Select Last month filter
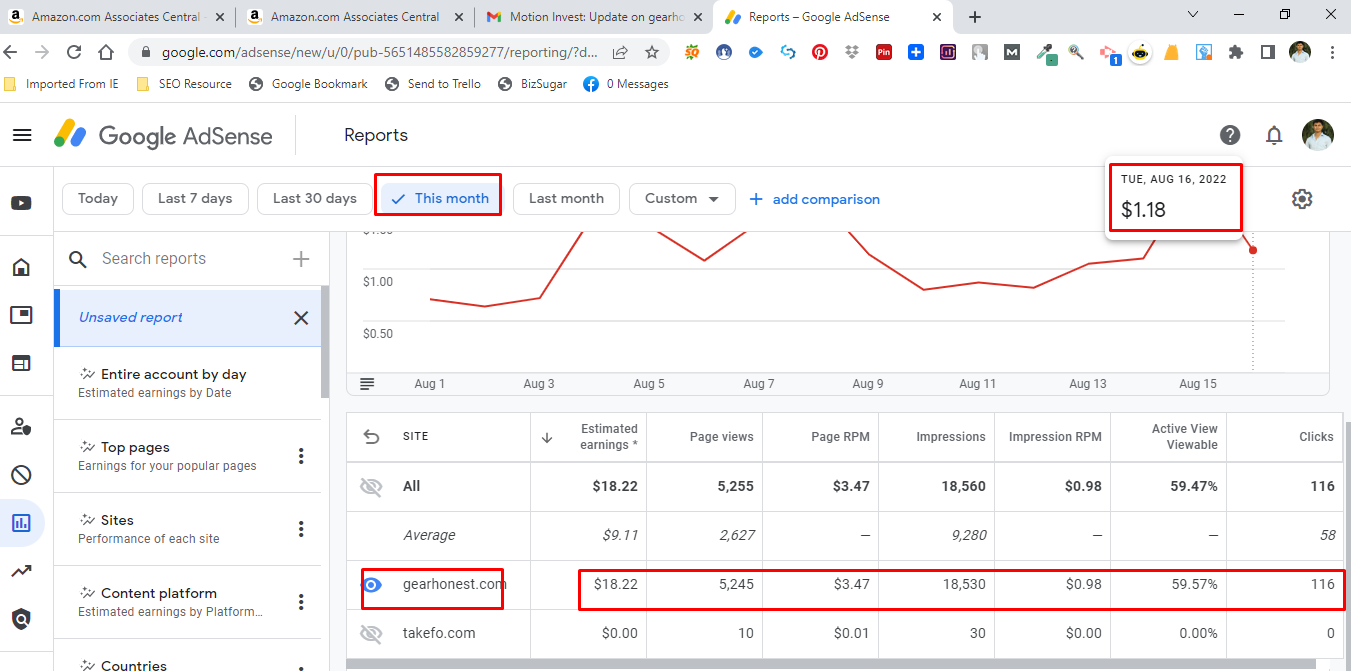1351x671 pixels. point(566,199)
